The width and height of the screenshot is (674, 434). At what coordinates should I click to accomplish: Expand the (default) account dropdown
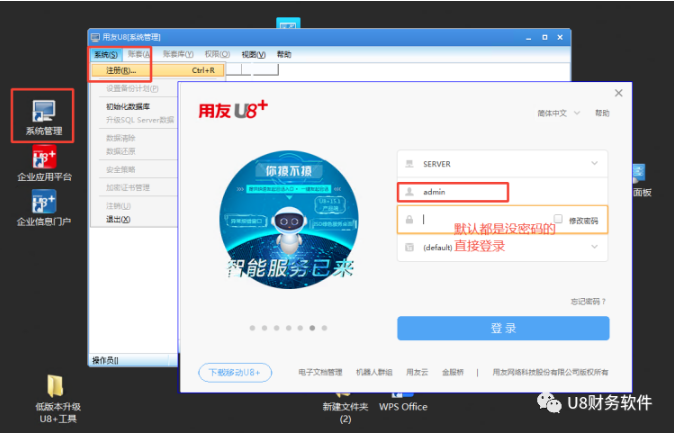point(594,247)
